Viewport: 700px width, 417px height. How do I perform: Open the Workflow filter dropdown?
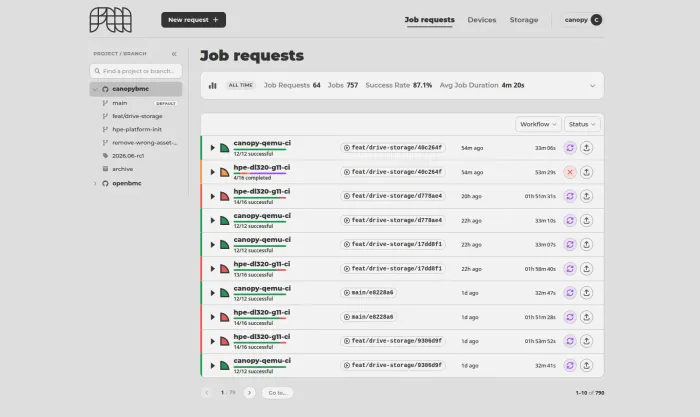pos(538,124)
